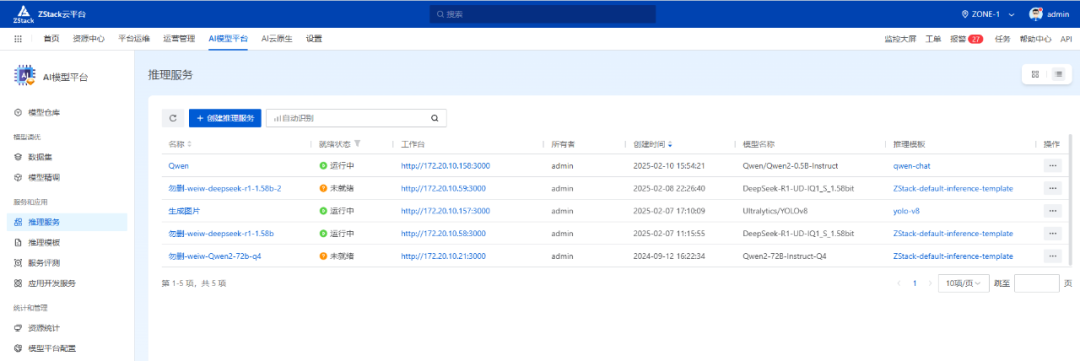Viewport: 1080px width, 361px height.
Task: Open actions menu for 勿删-weiw-deepseek-r1-1.58b-2 row
Action: tap(1052, 188)
